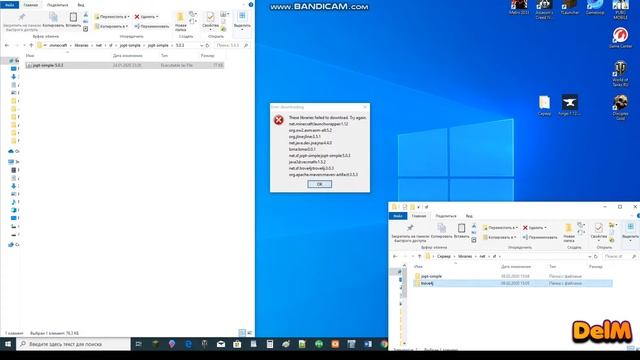Click Windows Start button
Screen dimensions: 640x360
coord(8,344)
